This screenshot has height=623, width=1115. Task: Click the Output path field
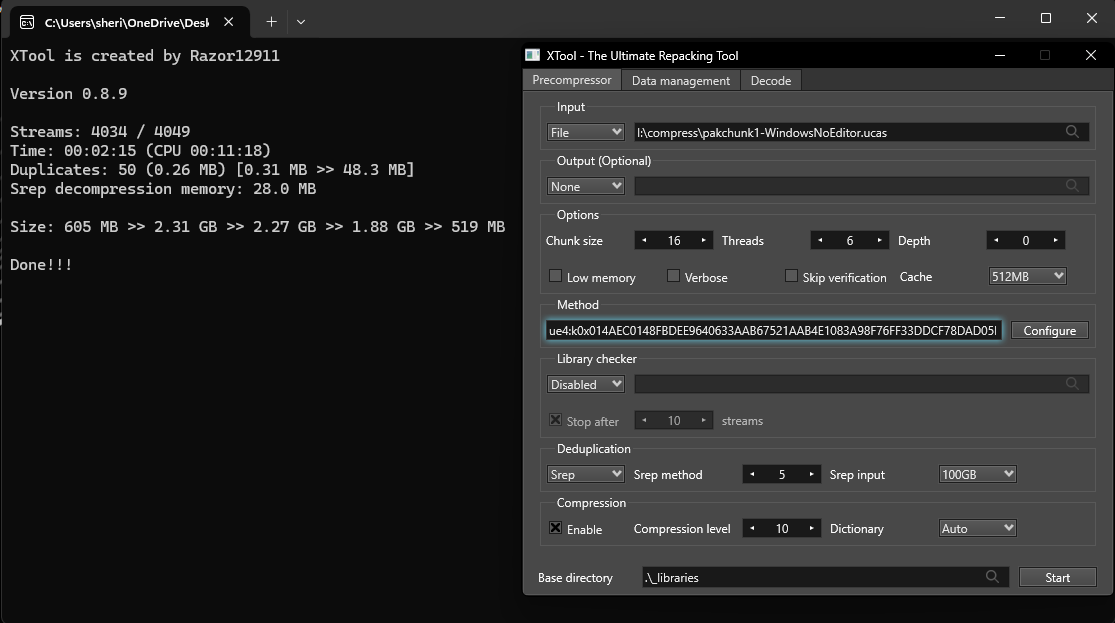click(861, 186)
